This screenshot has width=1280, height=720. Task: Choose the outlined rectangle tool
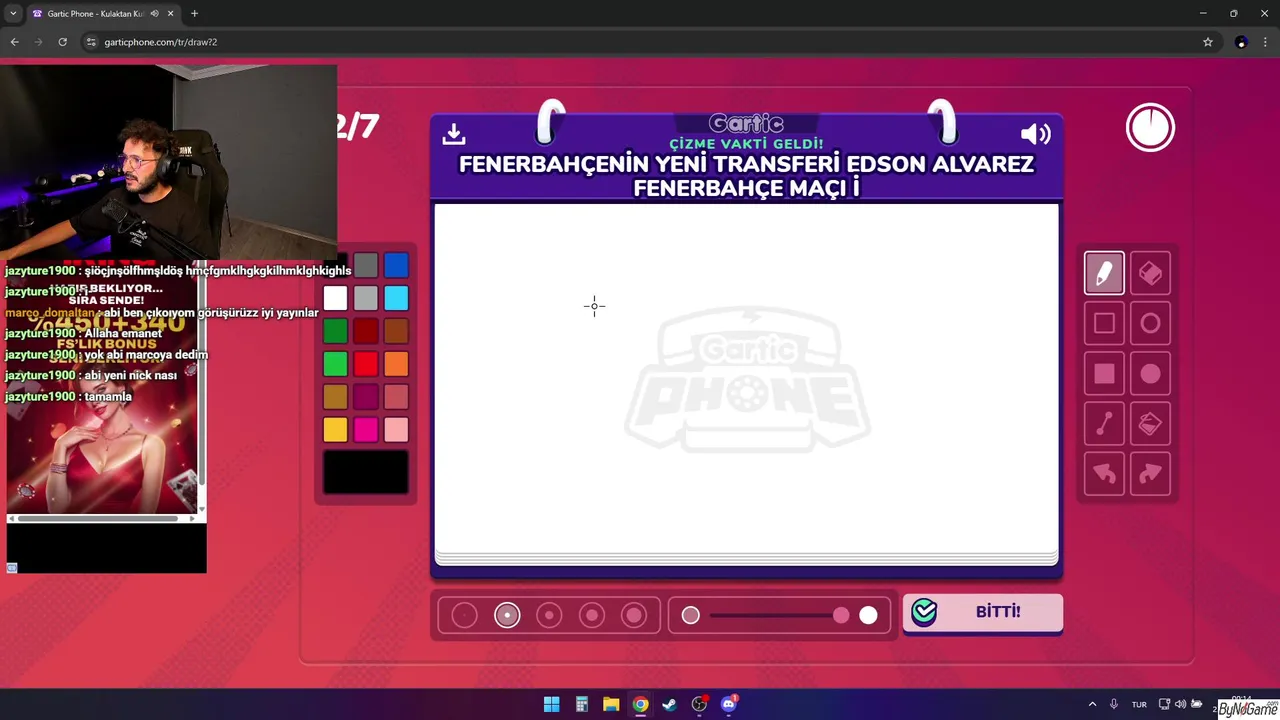pyautogui.click(x=1104, y=323)
